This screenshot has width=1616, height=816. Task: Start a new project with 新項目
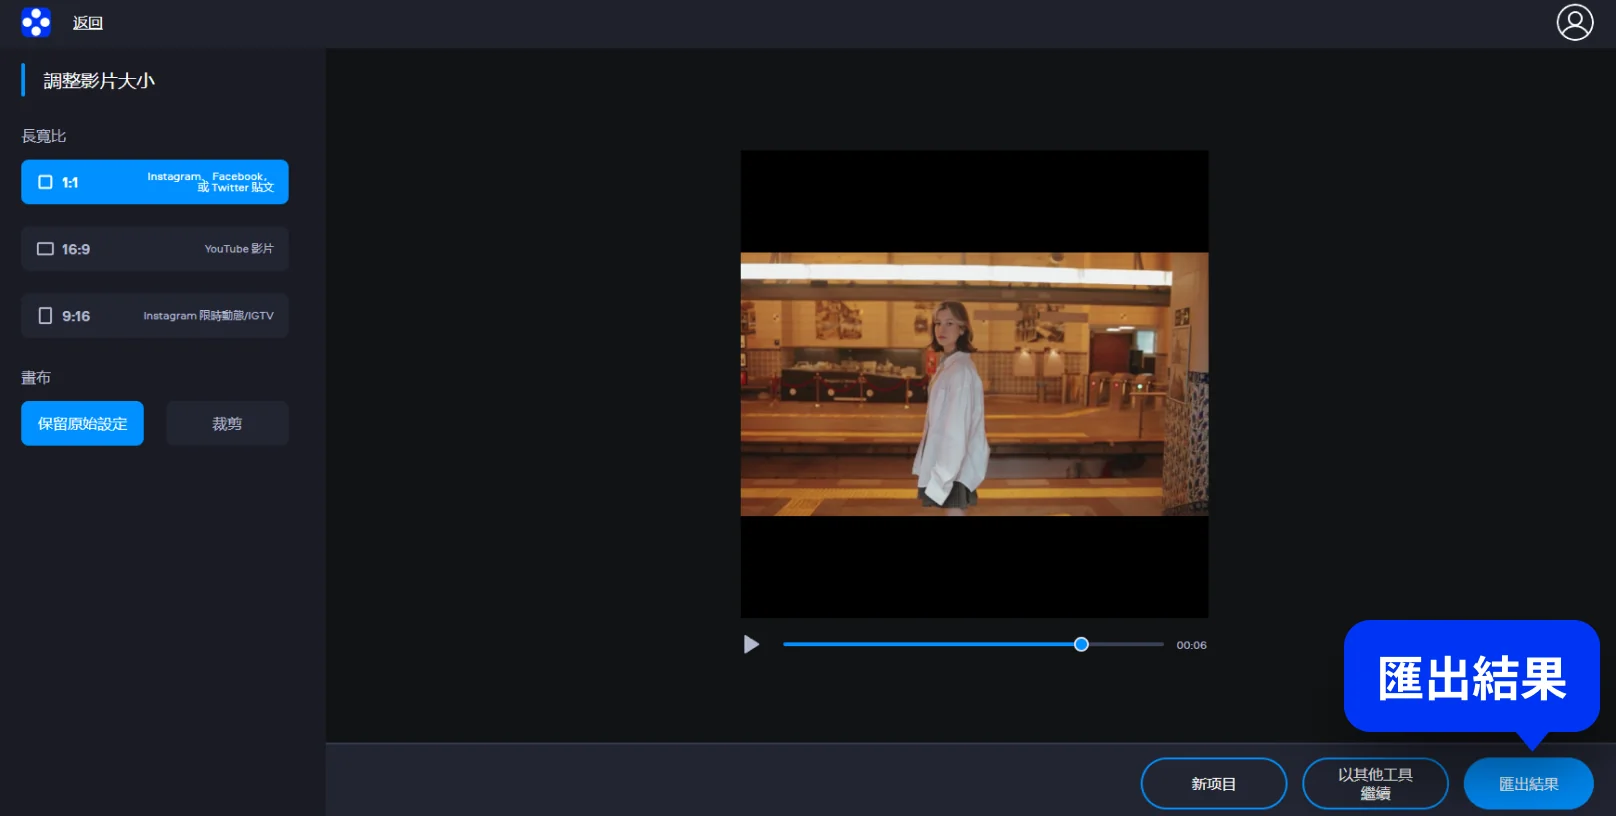click(x=1213, y=784)
